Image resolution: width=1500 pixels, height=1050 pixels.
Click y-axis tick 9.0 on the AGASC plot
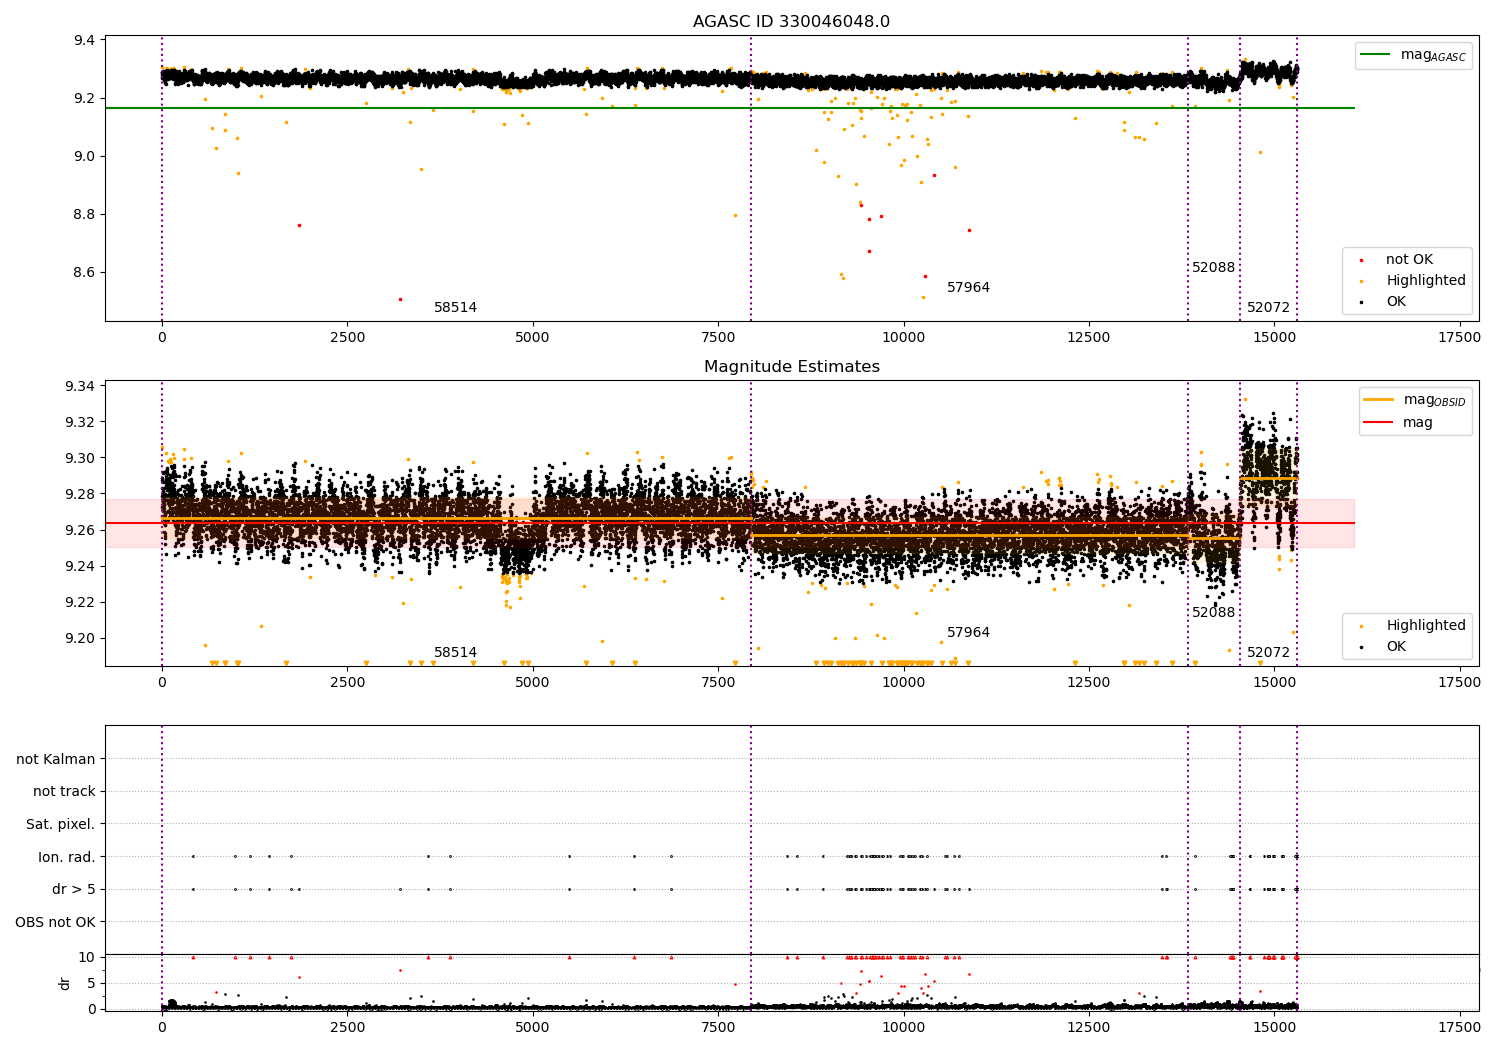[83, 157]
